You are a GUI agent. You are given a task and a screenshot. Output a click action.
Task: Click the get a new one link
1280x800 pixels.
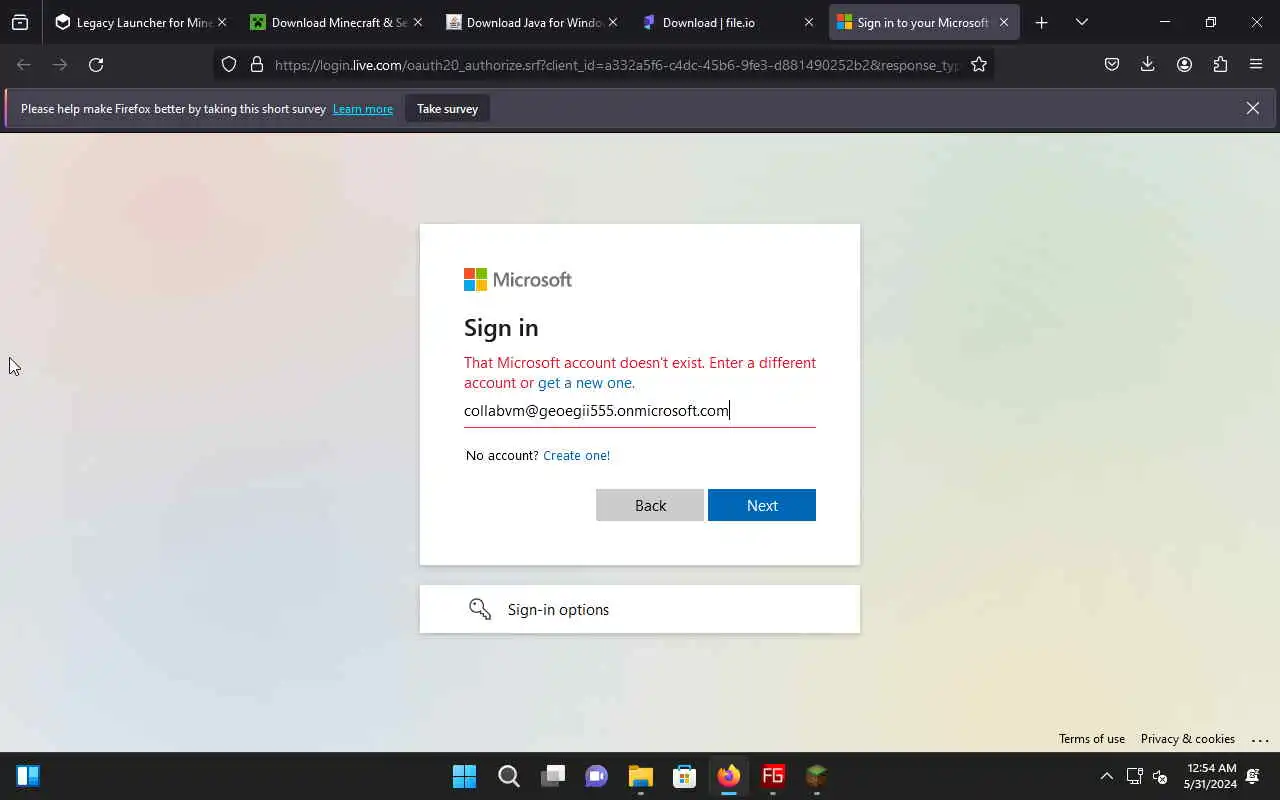585,383
